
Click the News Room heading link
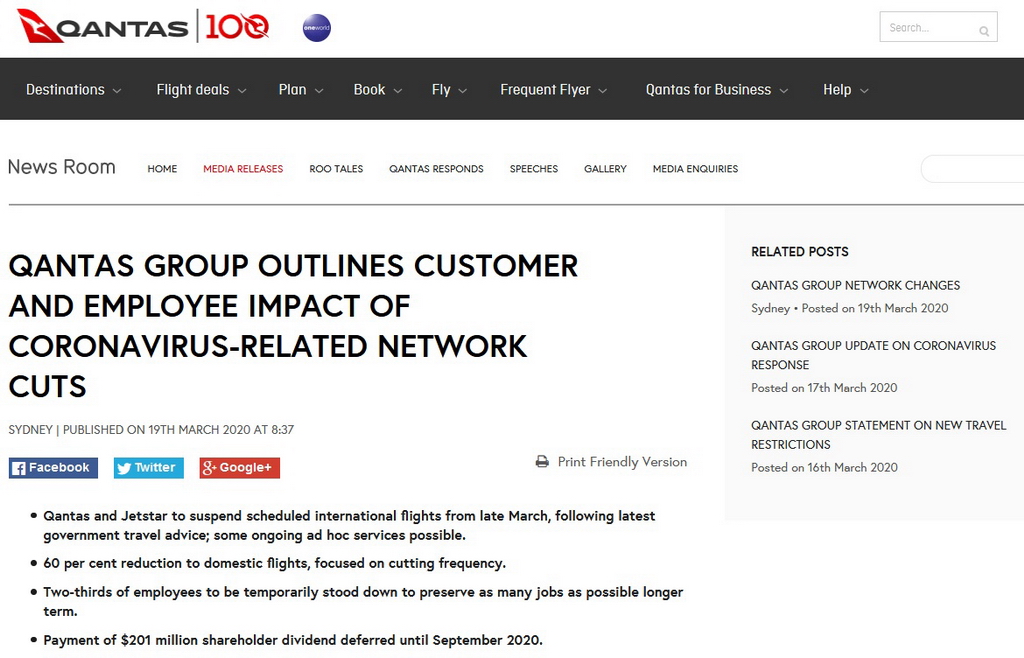coord(61,167)
